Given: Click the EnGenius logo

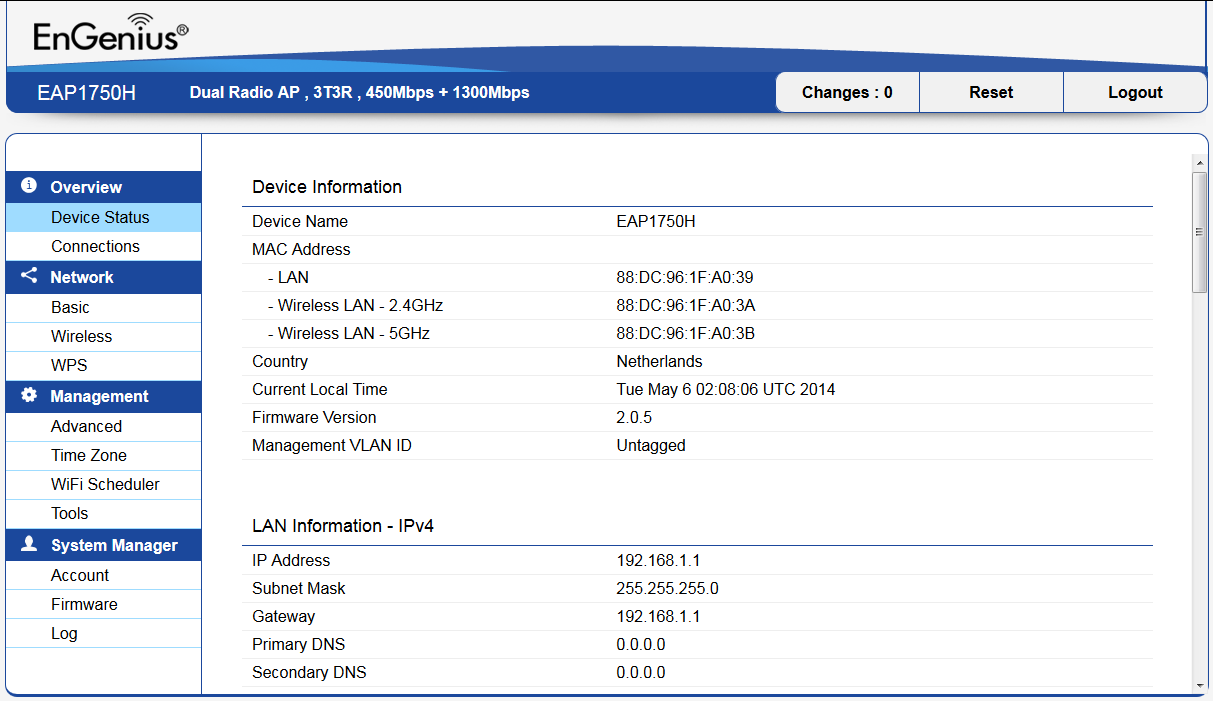Looking at the screenshot, I should click(x=110, y=33).
